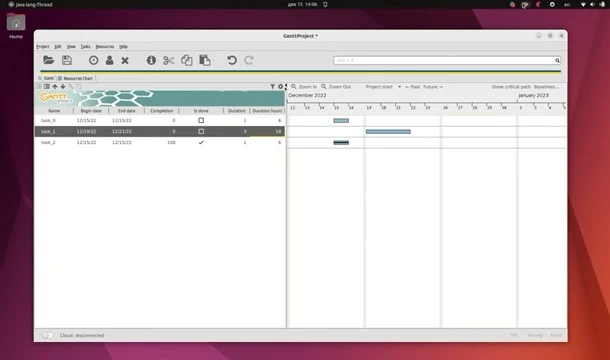
Task: Copy with the duplicate pages icon
Action: [187, 60]
